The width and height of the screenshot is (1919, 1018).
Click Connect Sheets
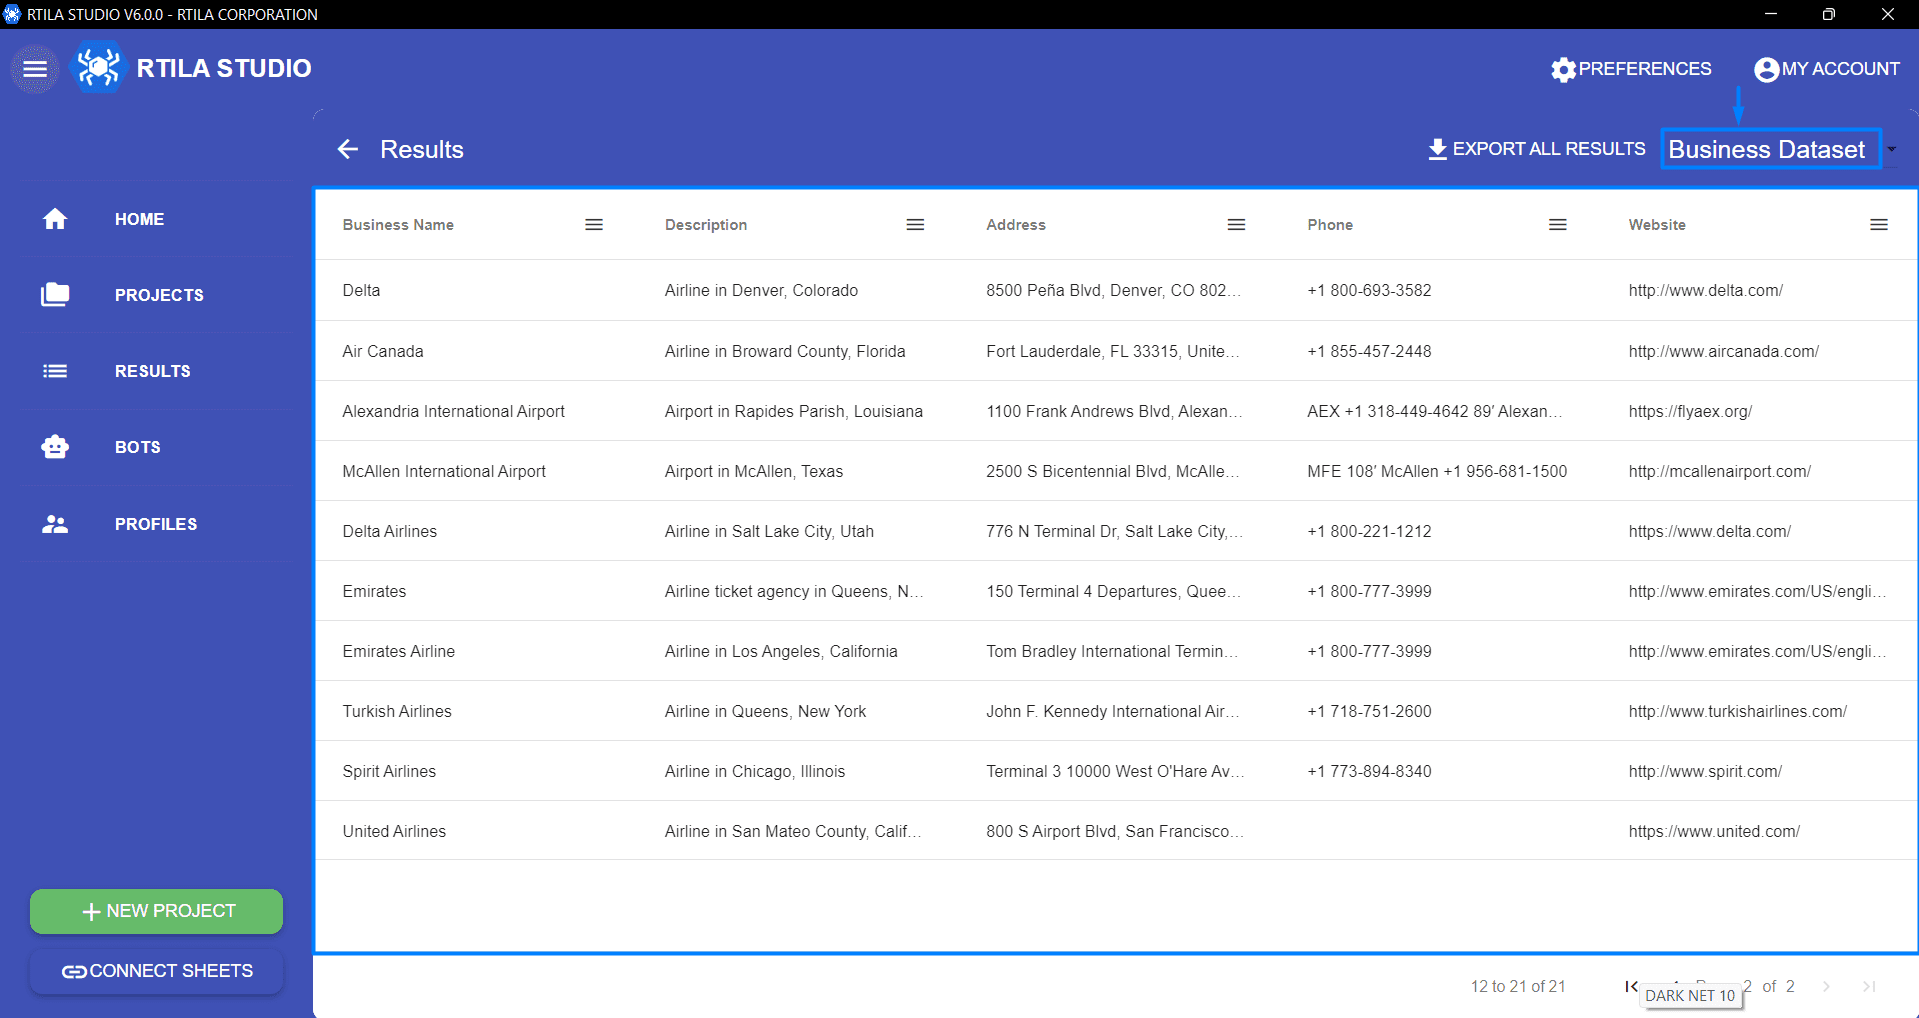(156, 970)
